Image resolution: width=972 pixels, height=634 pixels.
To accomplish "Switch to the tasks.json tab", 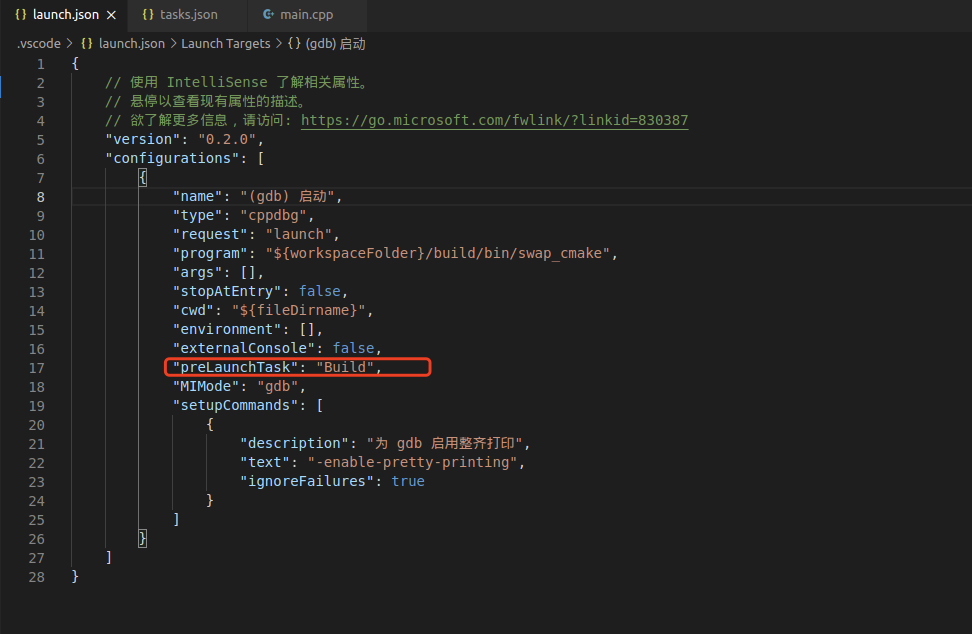I will pos(188,15).
